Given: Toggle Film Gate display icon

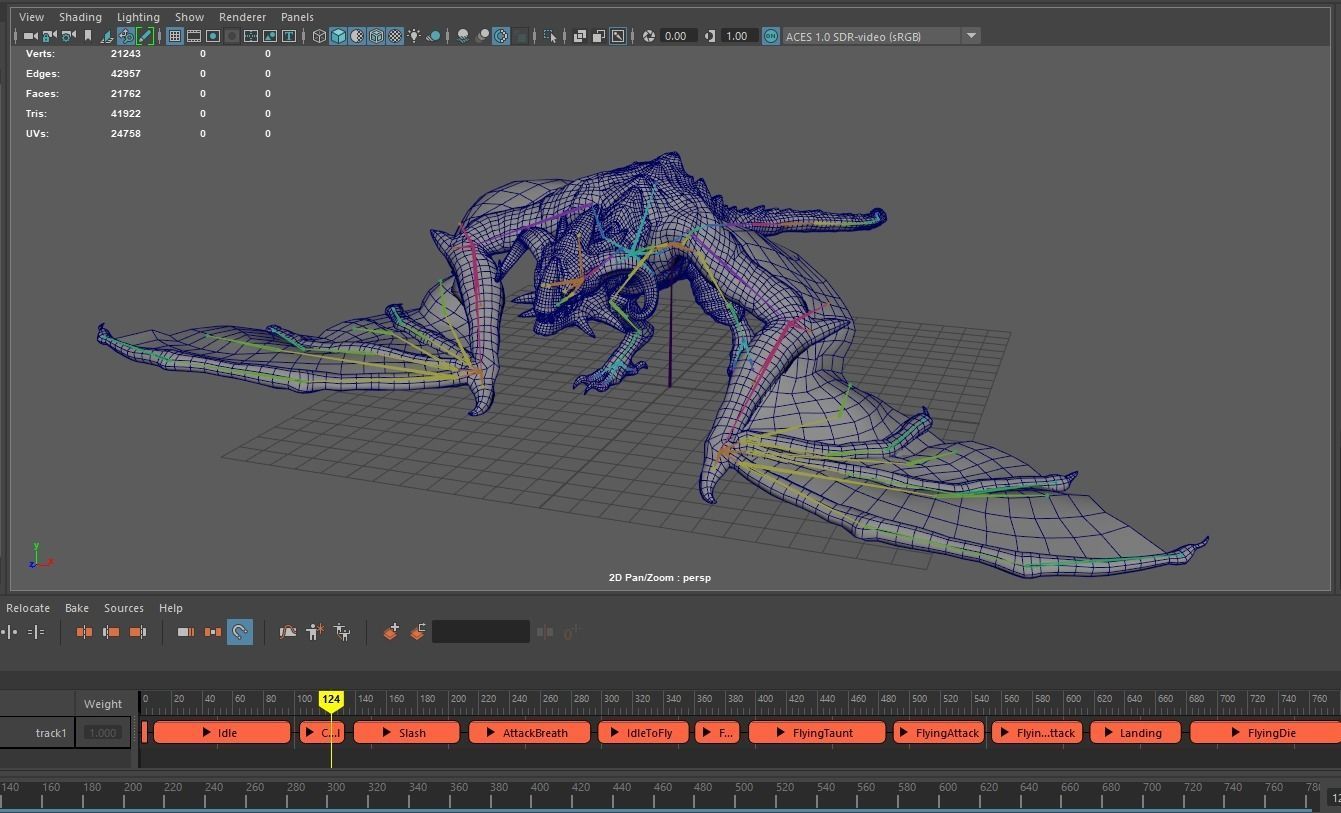Looking at the screenshot, I should click(194, 36).
